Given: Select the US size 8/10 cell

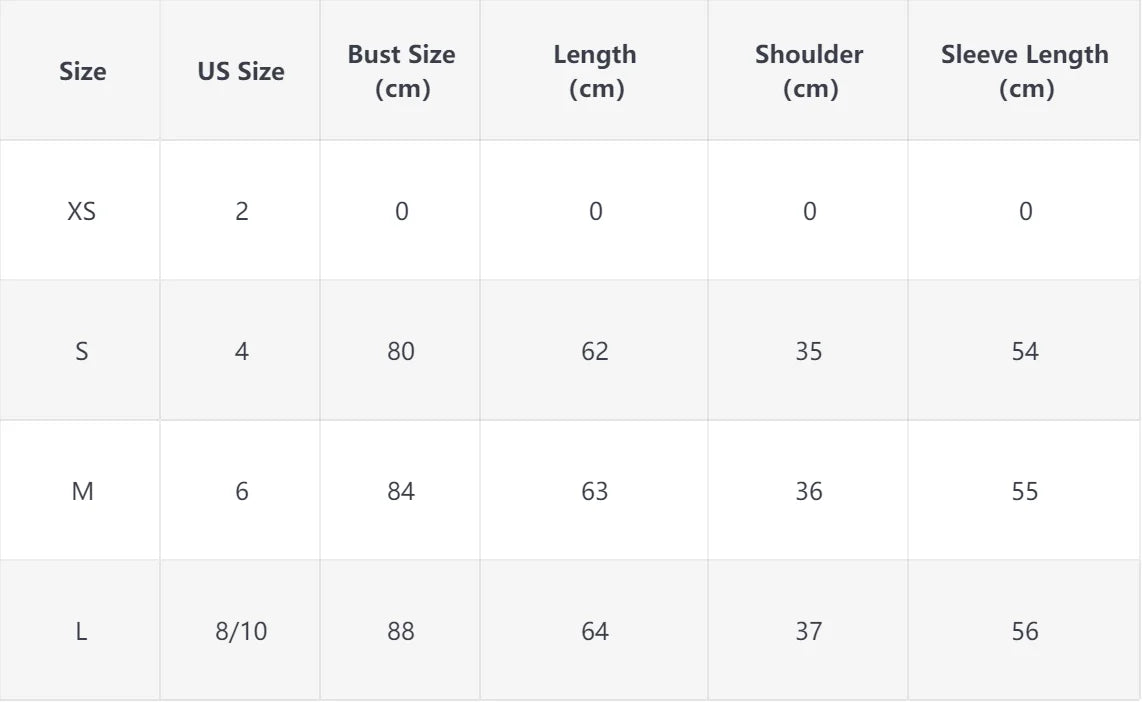Looking at the screenshot, I should coord(241,631).
